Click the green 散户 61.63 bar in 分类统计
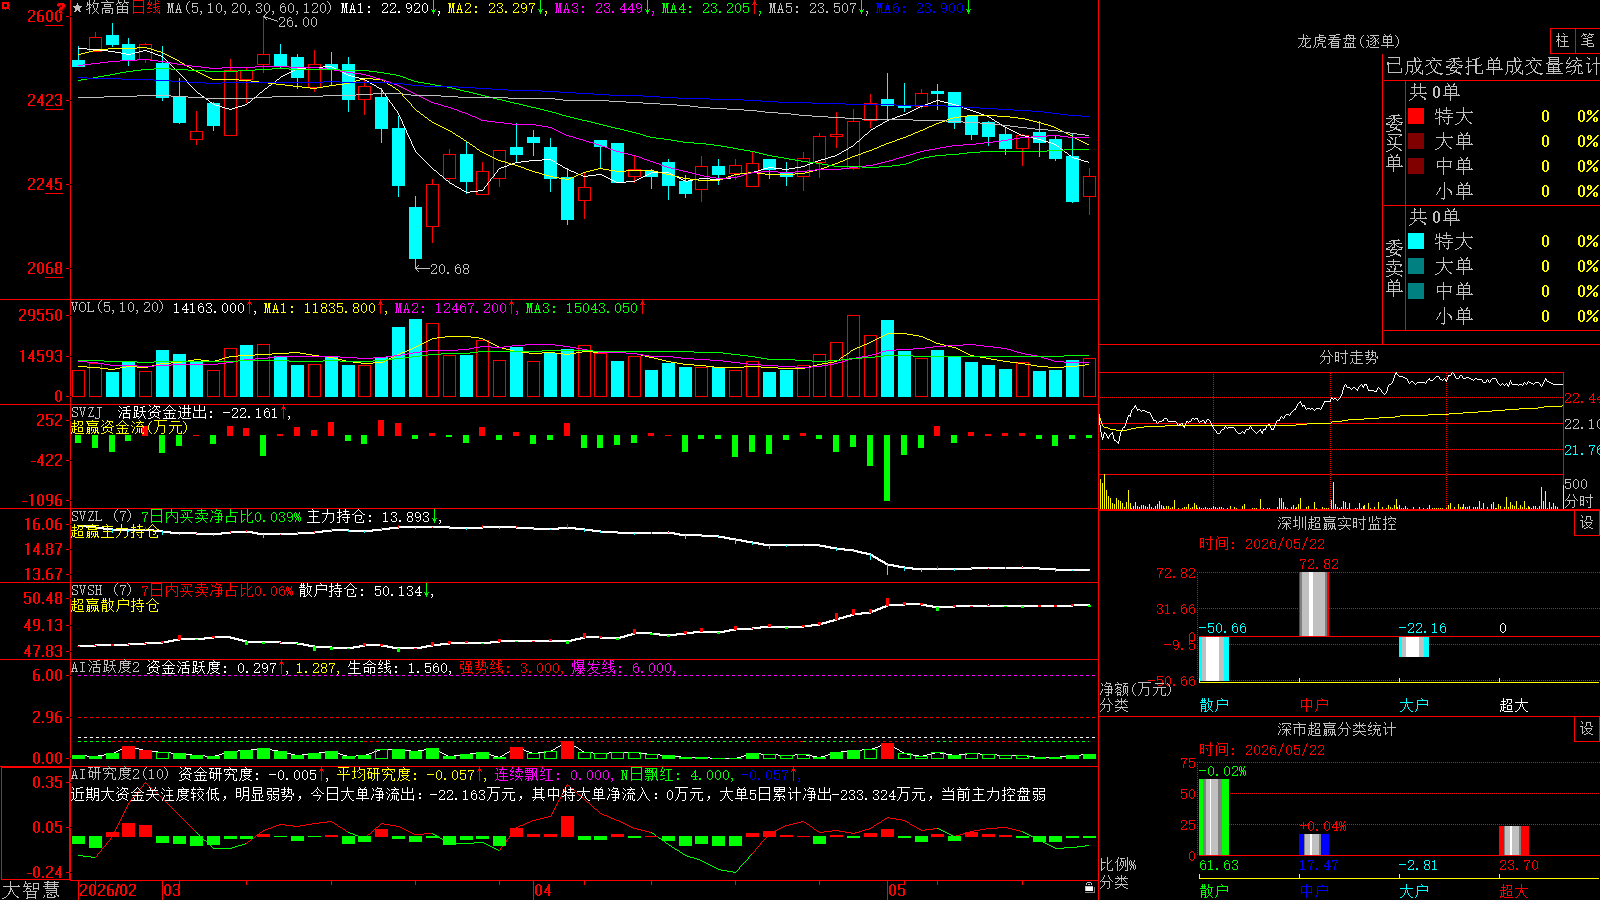The image size is (1600, 900). tap(1214, 817)
